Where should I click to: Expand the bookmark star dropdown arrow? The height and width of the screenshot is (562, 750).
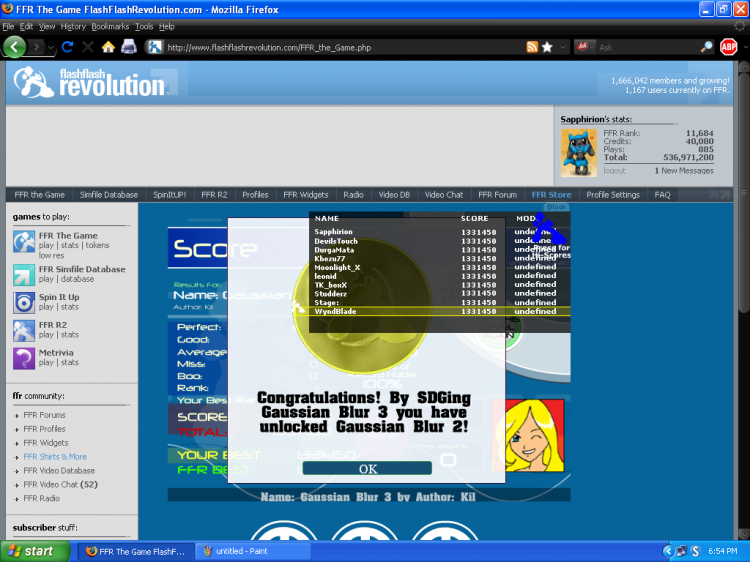[x=563, y=47]
